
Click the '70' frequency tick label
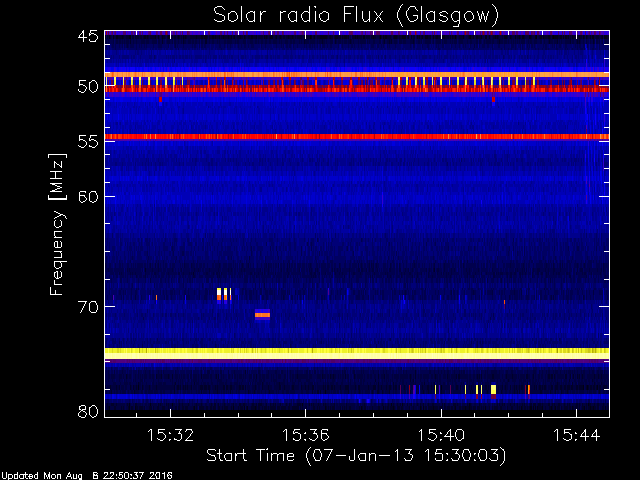(x=88, y=307)
